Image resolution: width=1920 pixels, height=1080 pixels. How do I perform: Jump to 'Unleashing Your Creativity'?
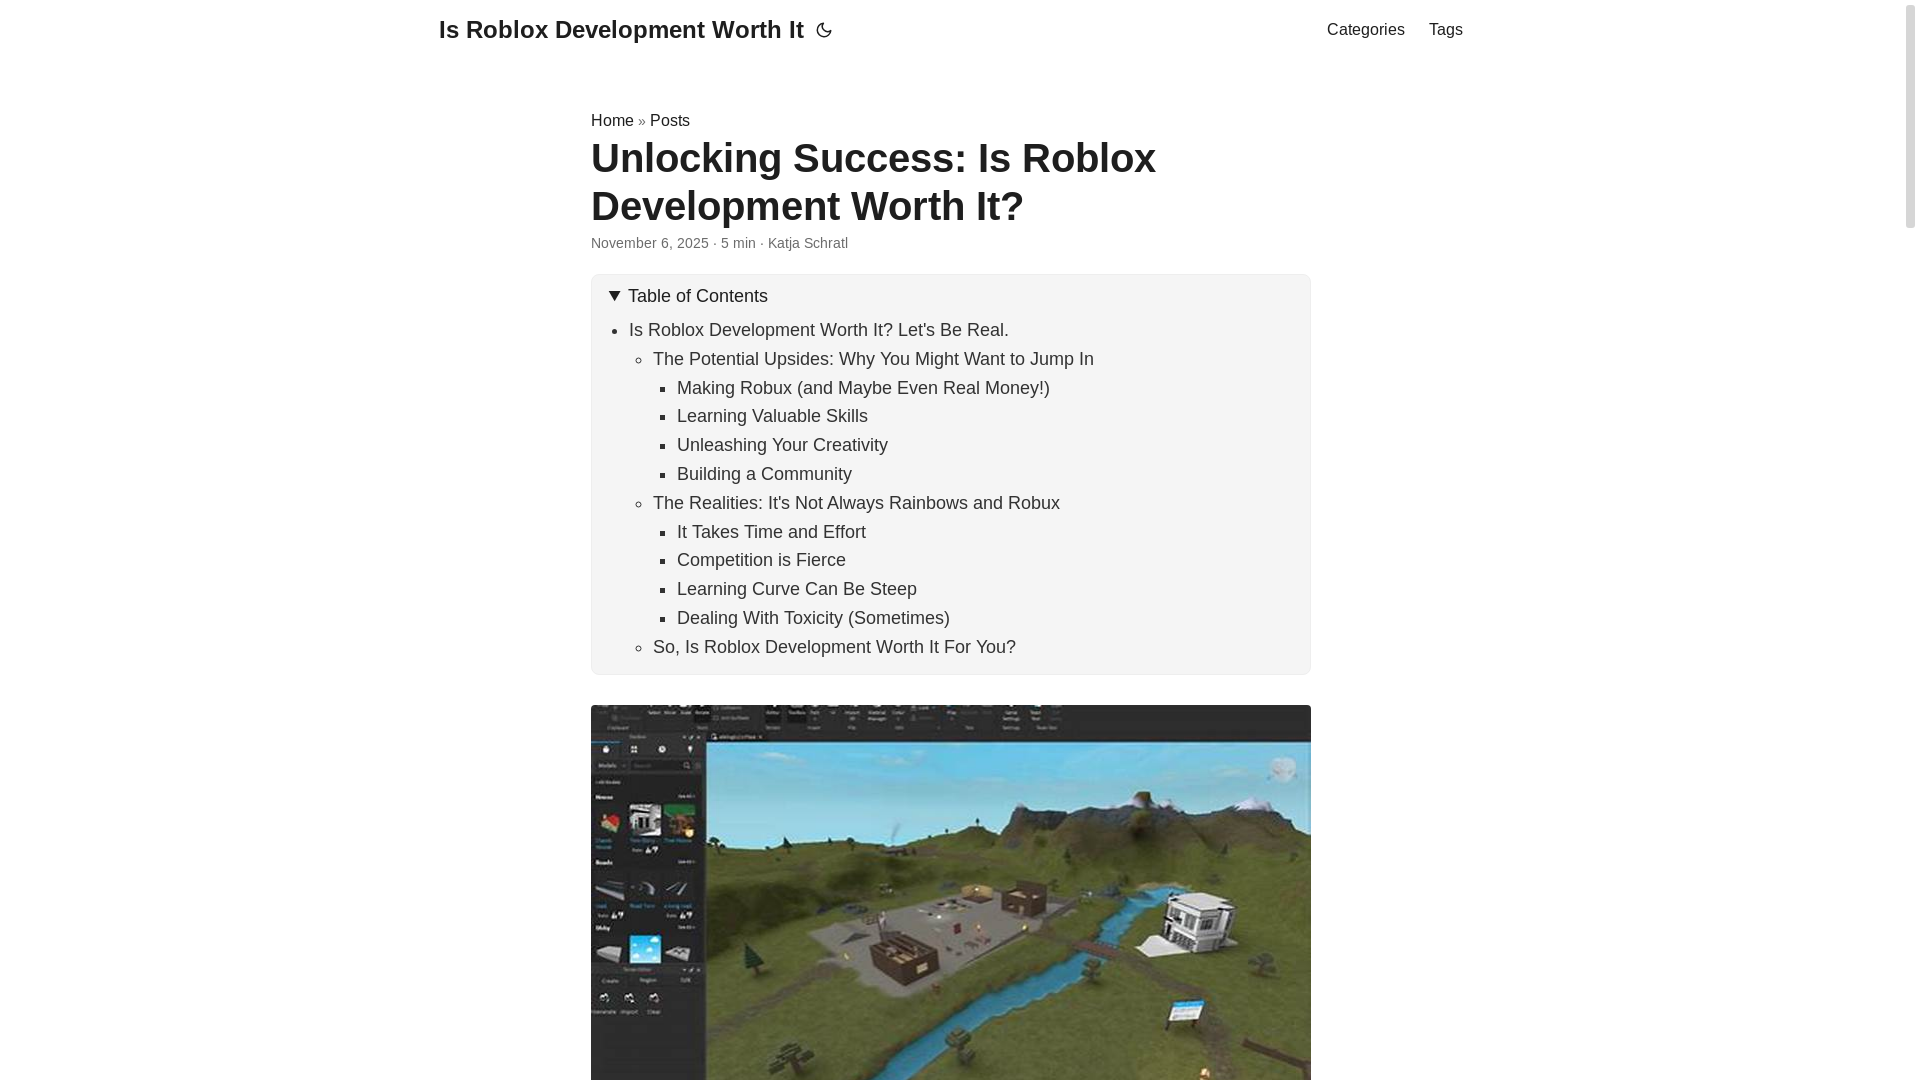point(782,445)
